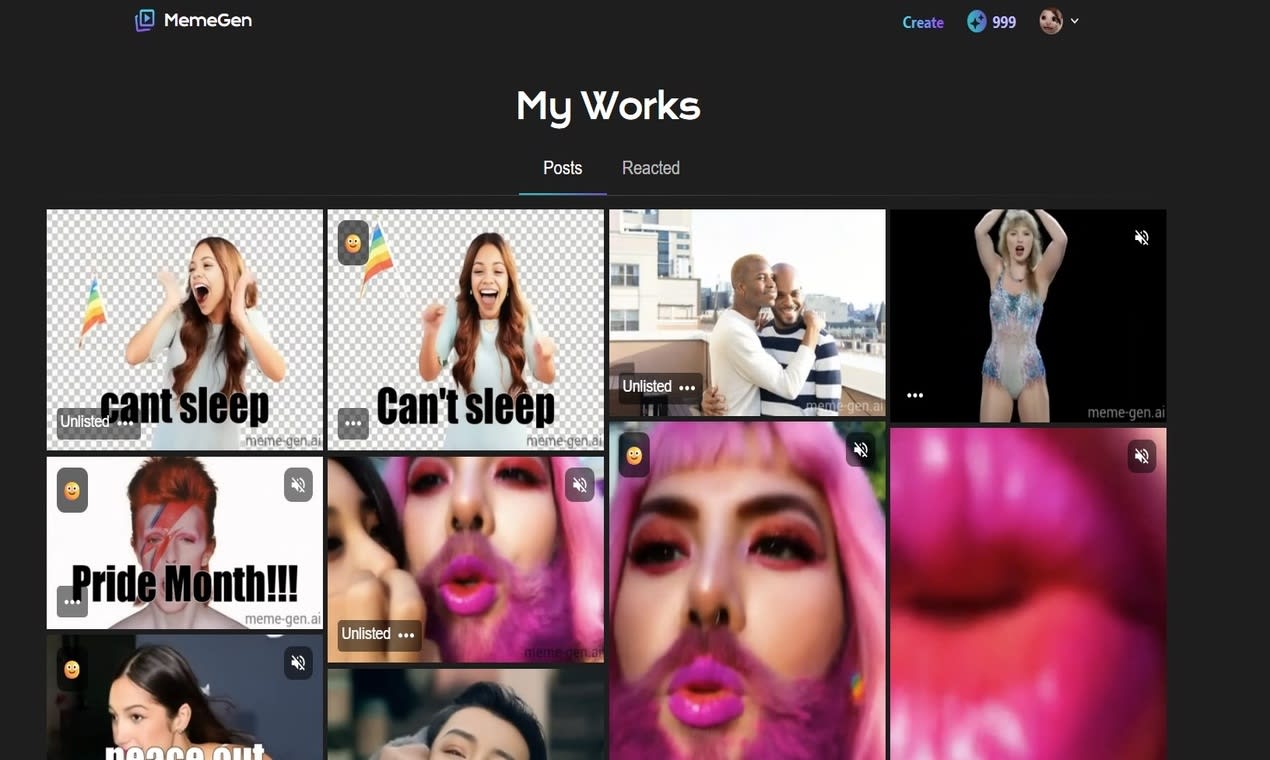This screenshot has width=1270, height=760.
Task: Open options dots on 'cant sleep' unlisted meme
Action: pyautogui.click(x=125, y=422)
